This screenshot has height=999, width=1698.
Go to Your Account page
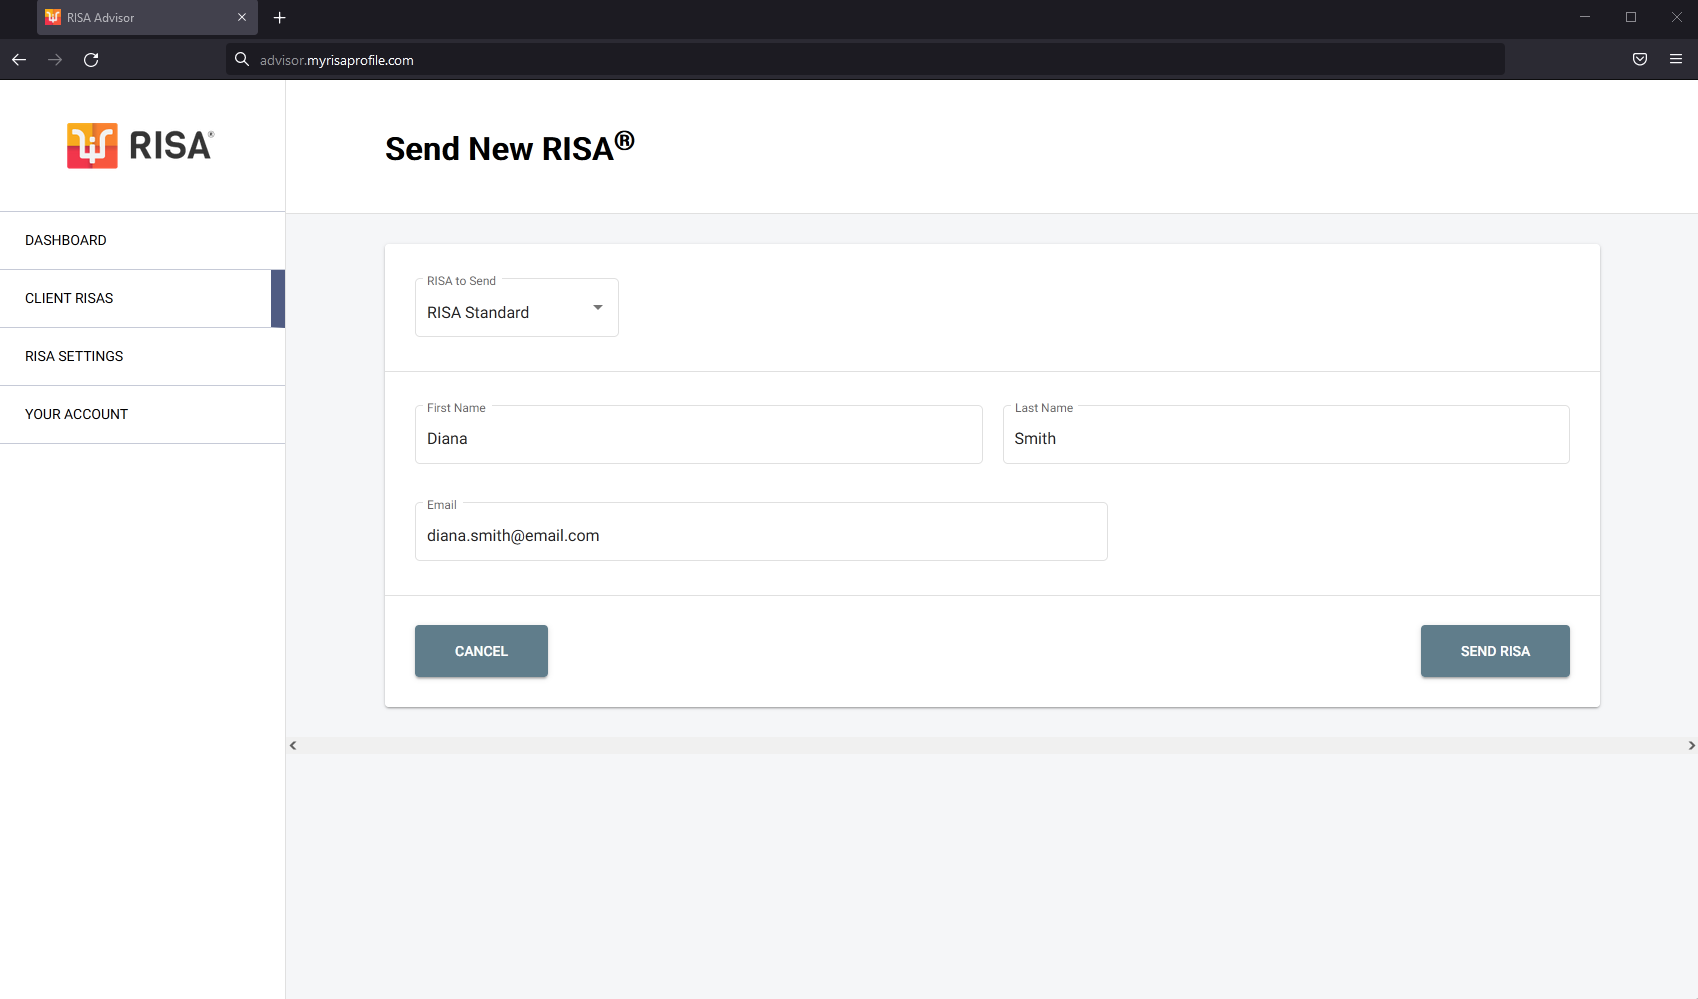[x=142, y=415]
